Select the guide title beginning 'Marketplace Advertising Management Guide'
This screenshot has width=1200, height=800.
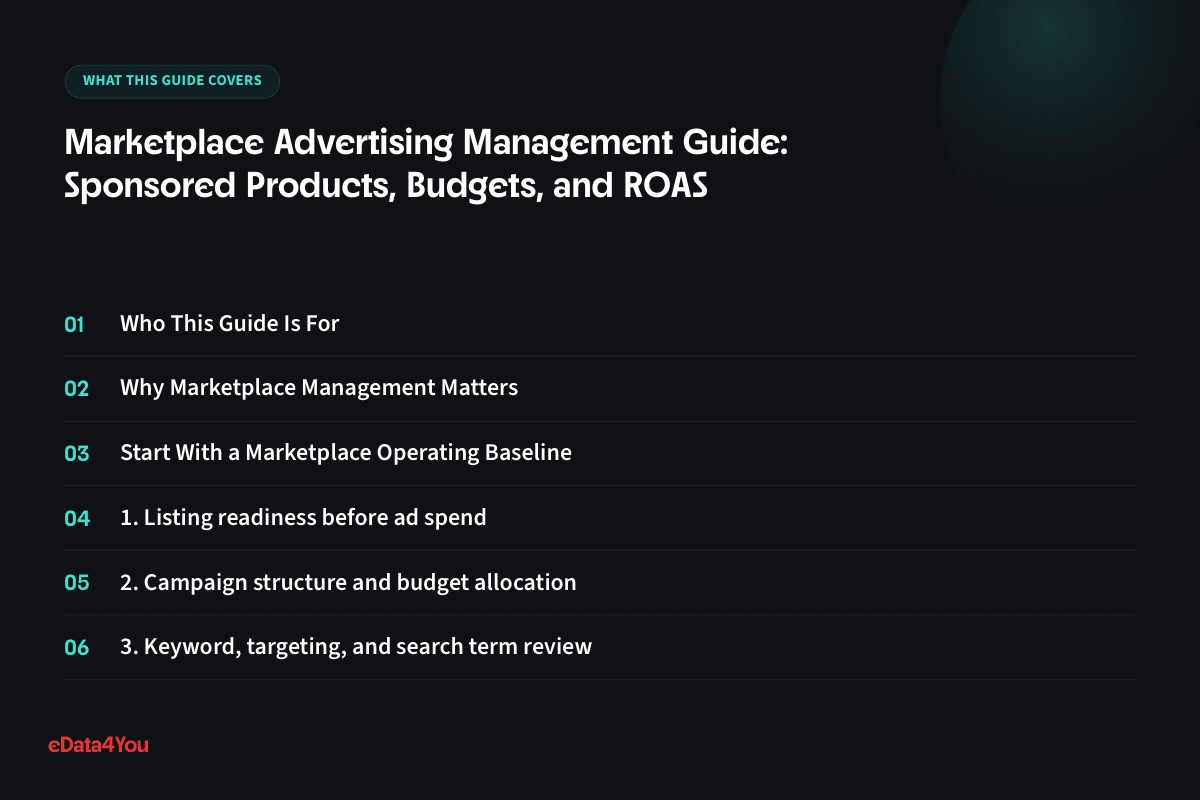[x=427, y=164]
